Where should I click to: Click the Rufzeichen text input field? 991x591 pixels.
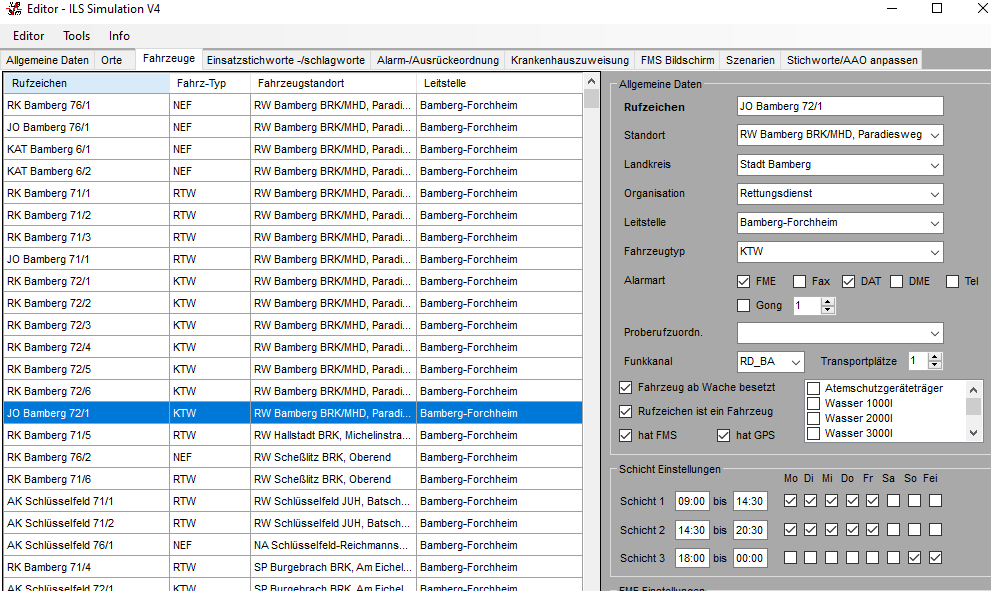point(839,106)
